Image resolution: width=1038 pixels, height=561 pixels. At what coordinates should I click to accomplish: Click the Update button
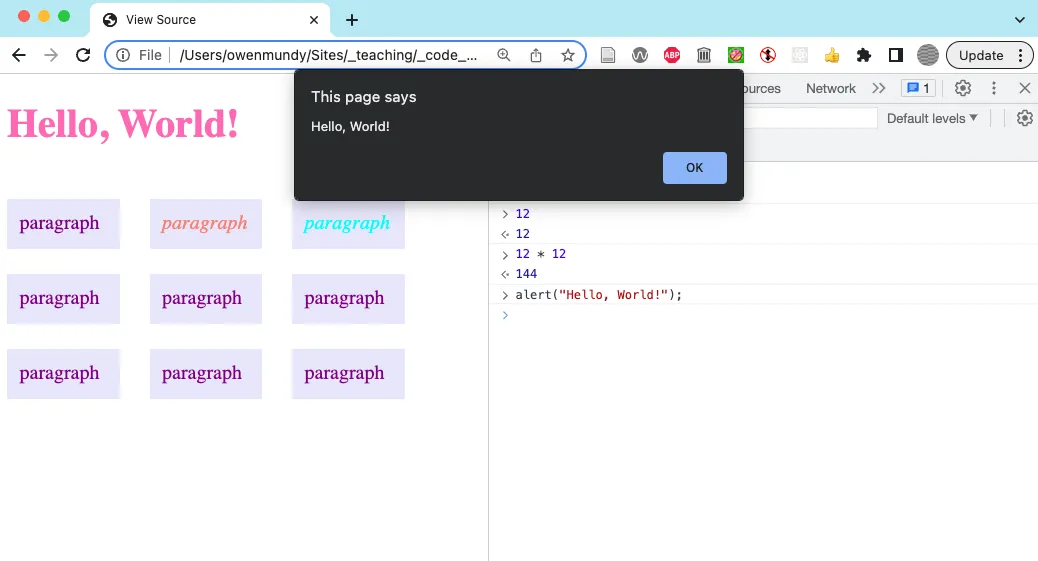(980, 55)
